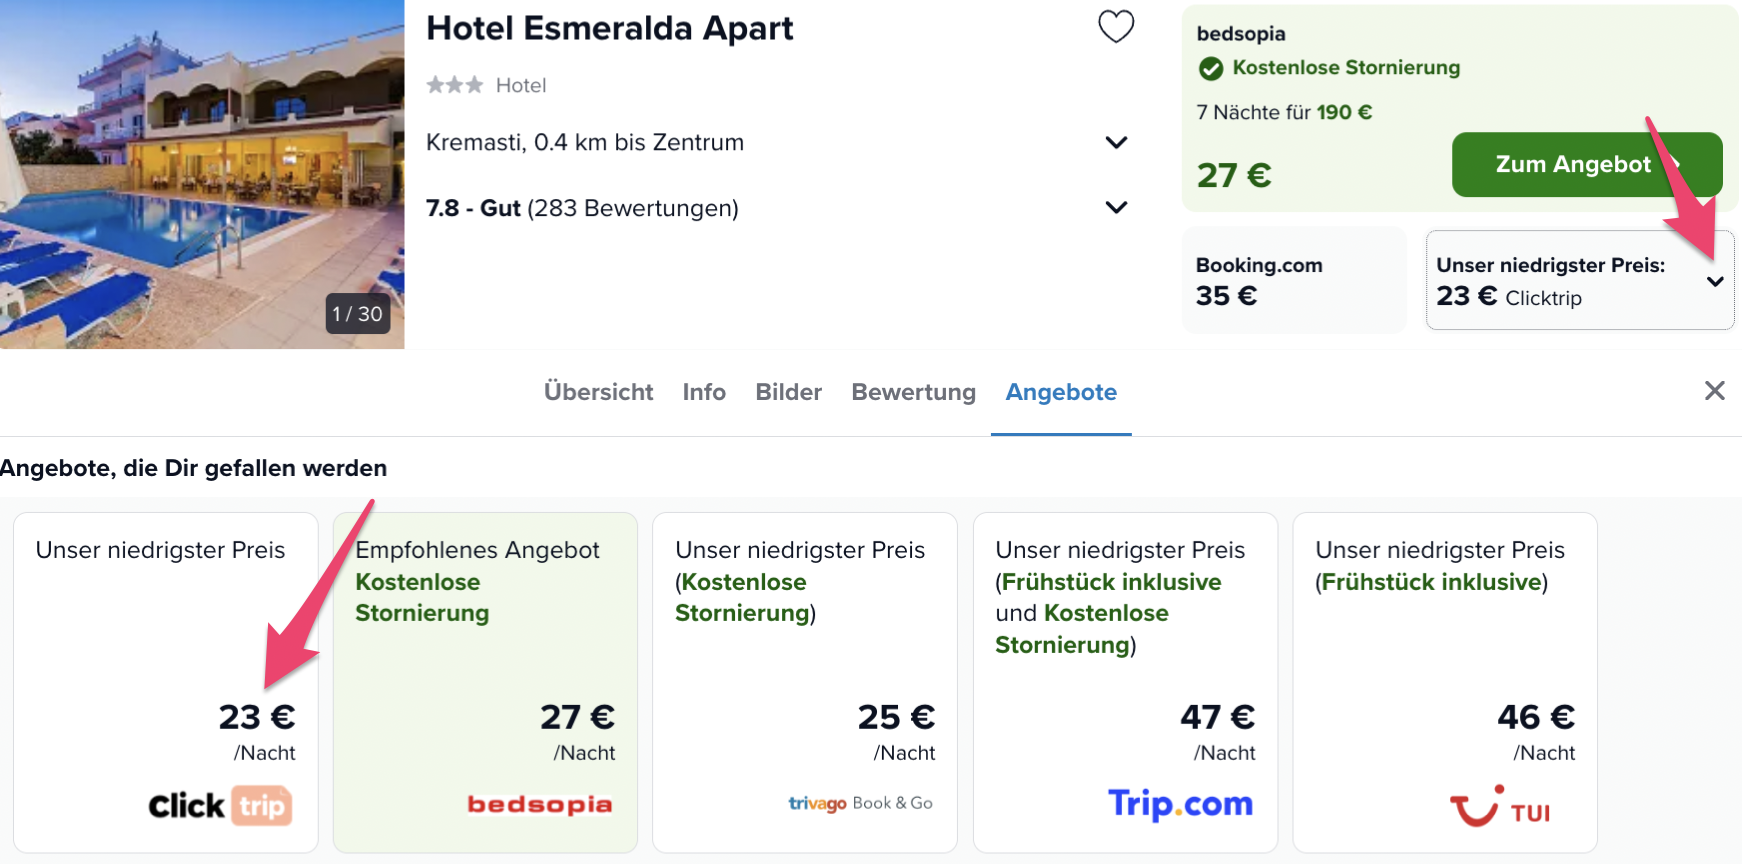Image resolution: width=1742 pixels, height=864 pixels.
Task: Click the green Zum Angebot button
Action: [x=1586, y=164]
